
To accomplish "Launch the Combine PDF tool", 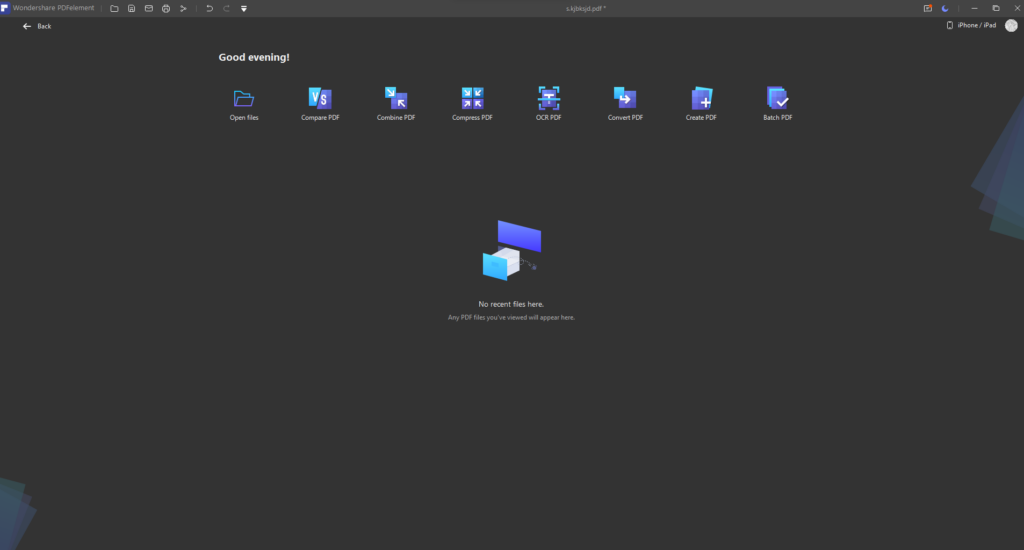I will [x=396, y=99].
